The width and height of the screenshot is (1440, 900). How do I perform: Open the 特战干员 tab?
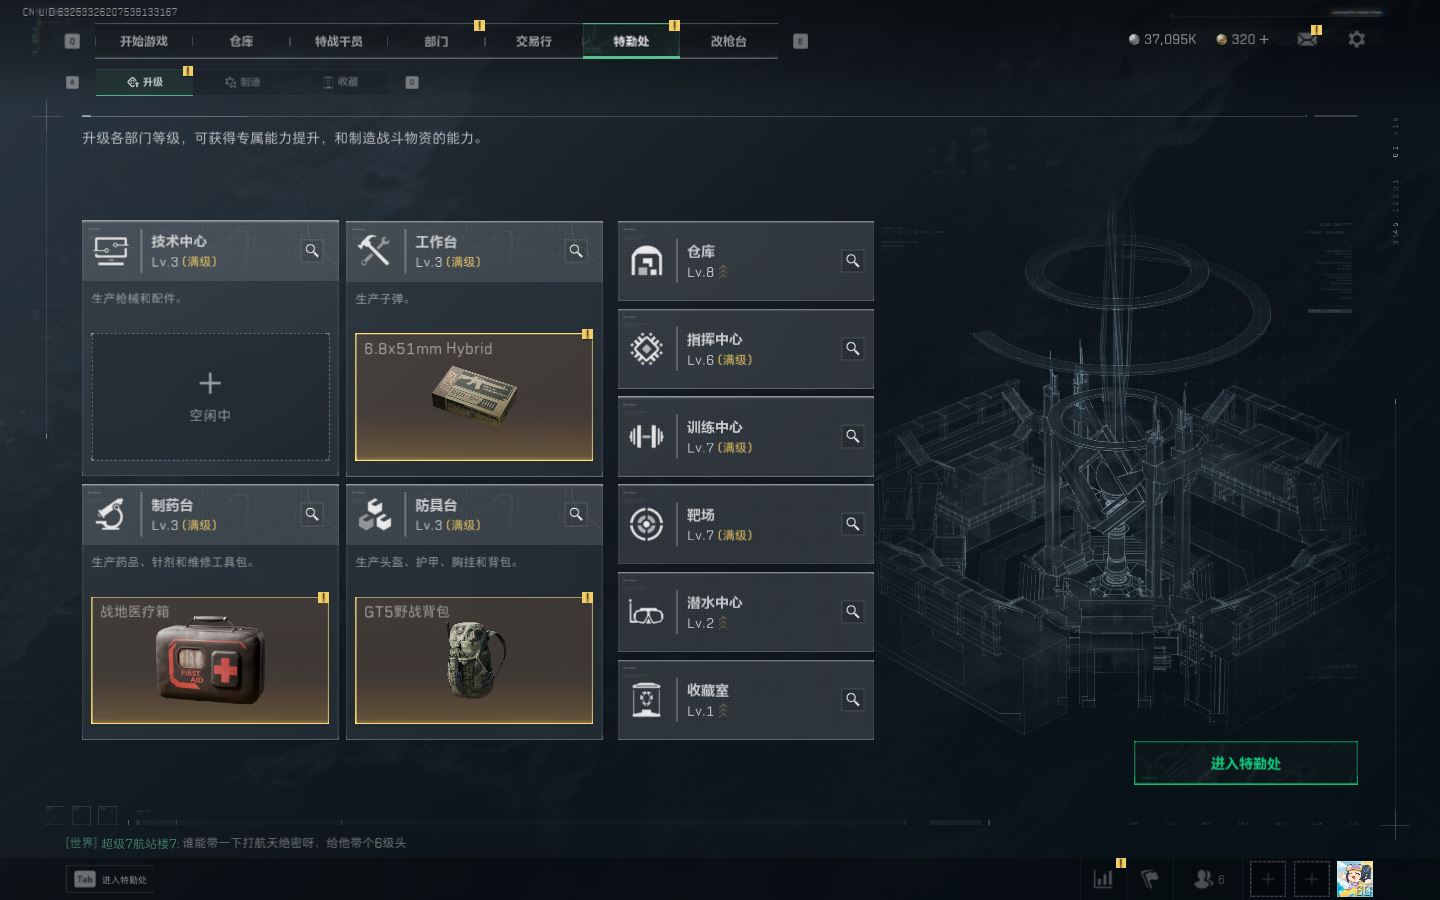click(x=338, y=41)
